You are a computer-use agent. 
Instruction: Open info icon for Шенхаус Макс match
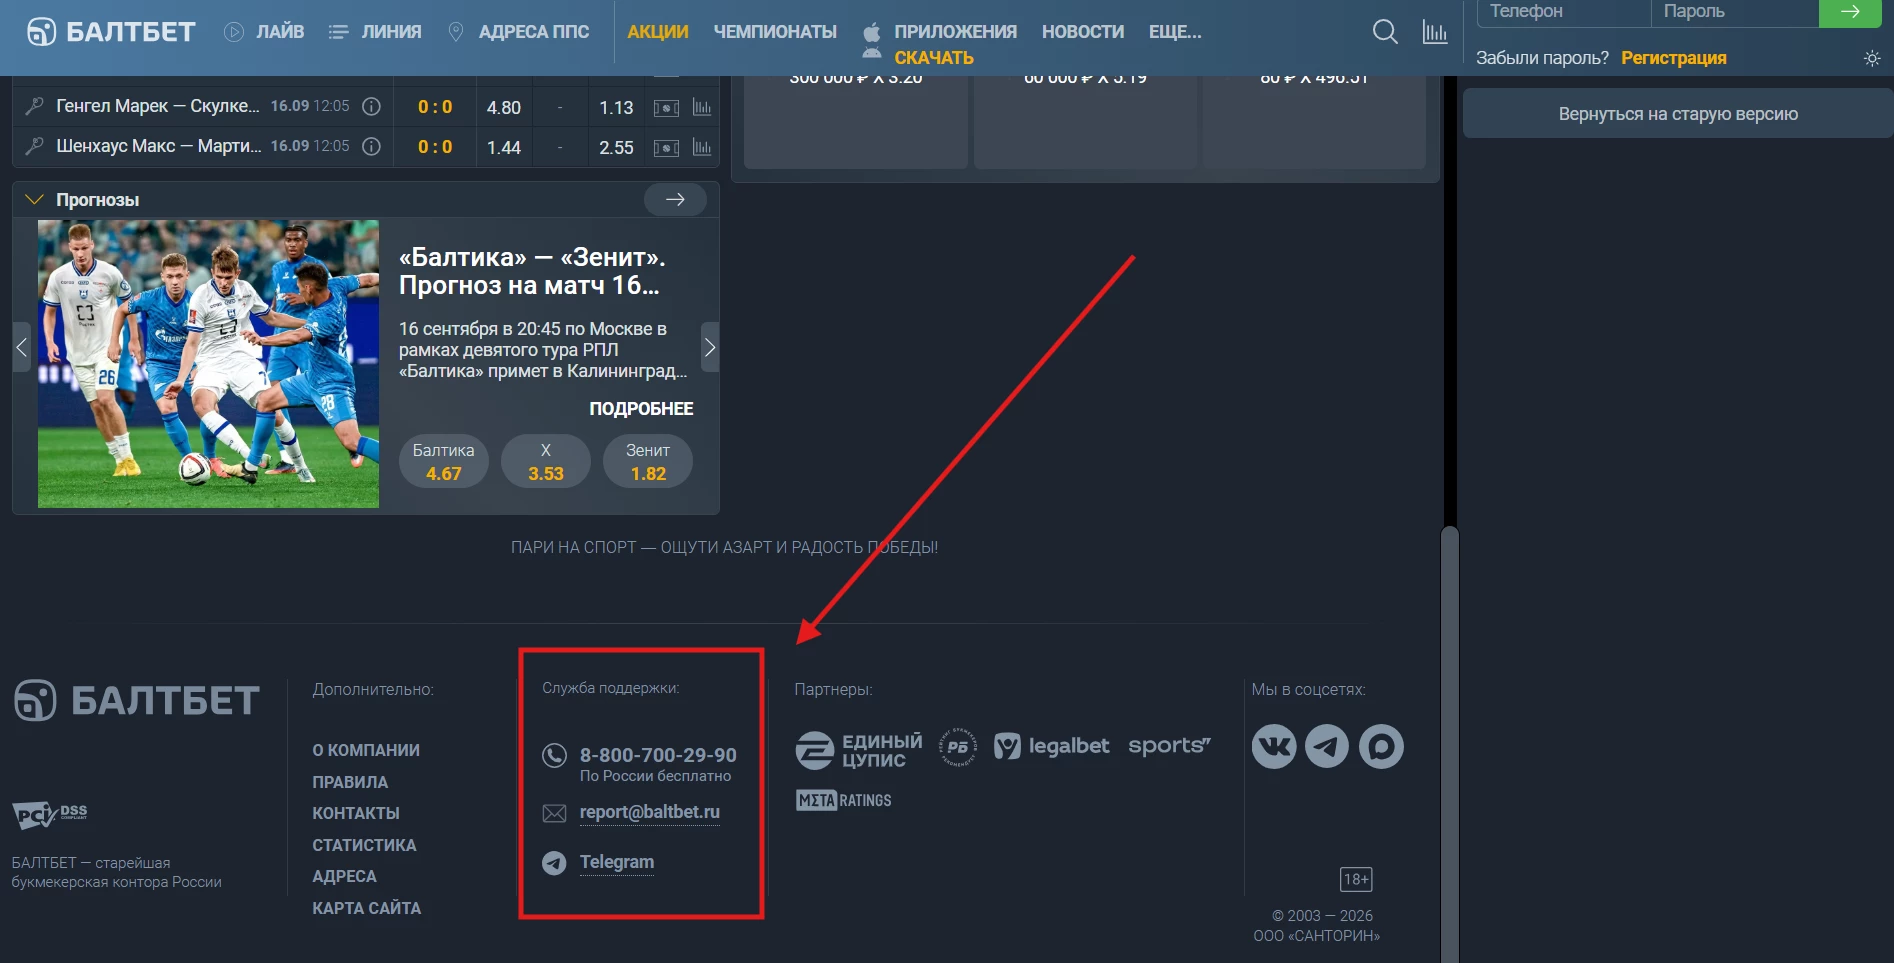[x=371, y=146]
